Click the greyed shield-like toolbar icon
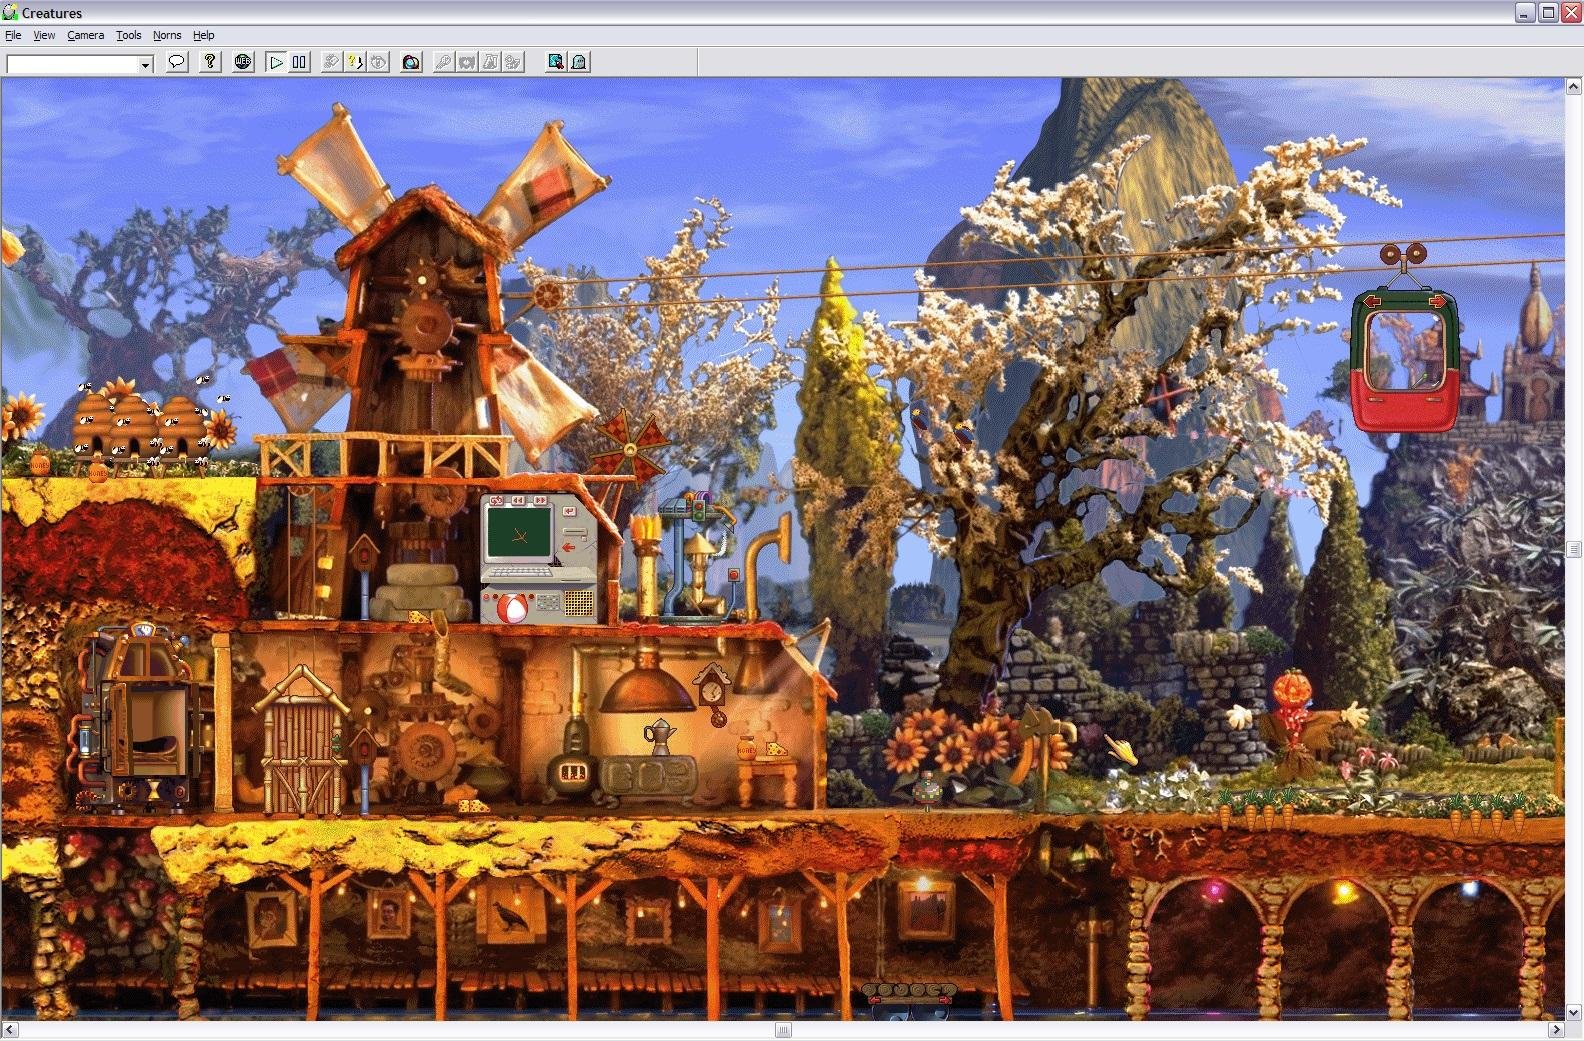The height and width of the screenshot is (1041, 1584). click(x=378, y=62)
